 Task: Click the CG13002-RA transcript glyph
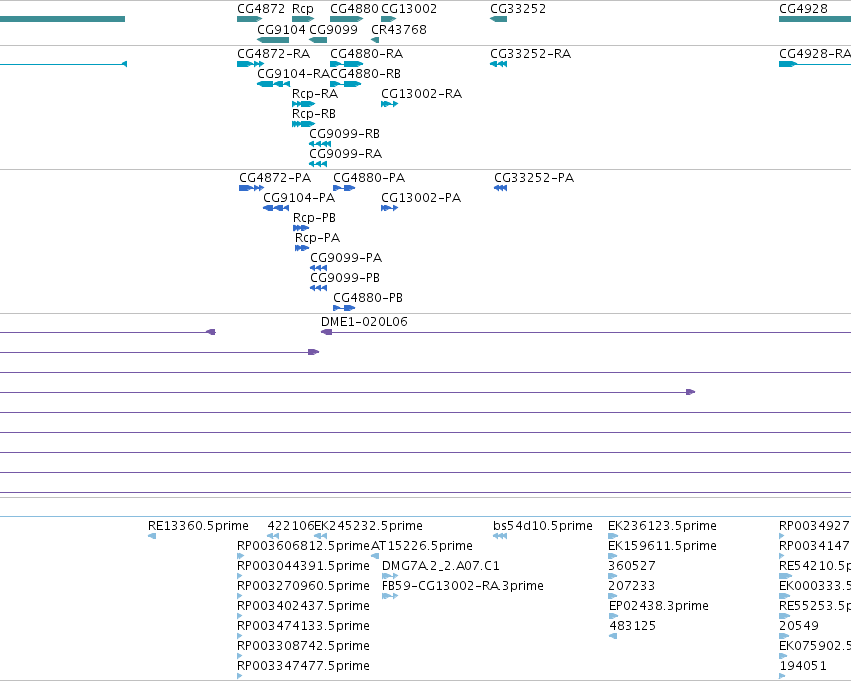pos(389,104)
